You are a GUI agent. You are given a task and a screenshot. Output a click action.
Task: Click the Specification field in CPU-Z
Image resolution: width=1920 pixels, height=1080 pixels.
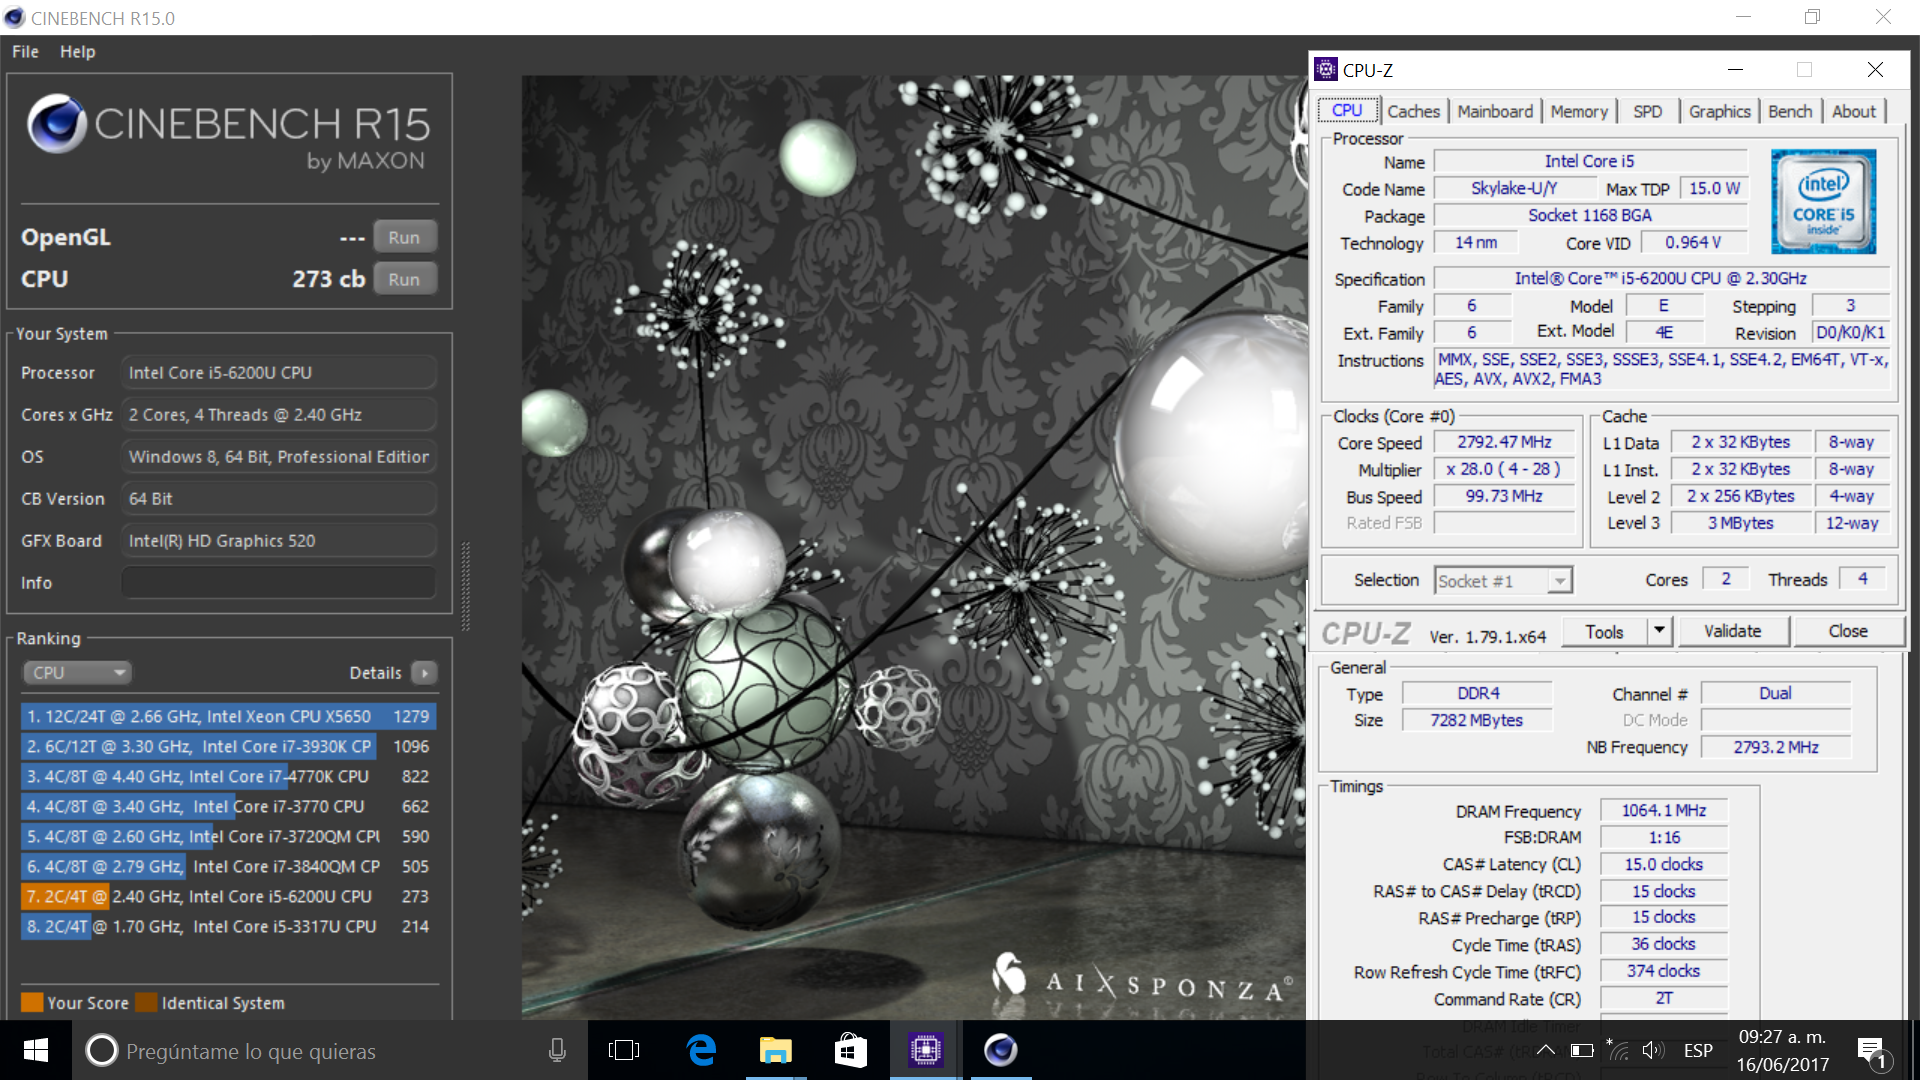point(1661,278)
